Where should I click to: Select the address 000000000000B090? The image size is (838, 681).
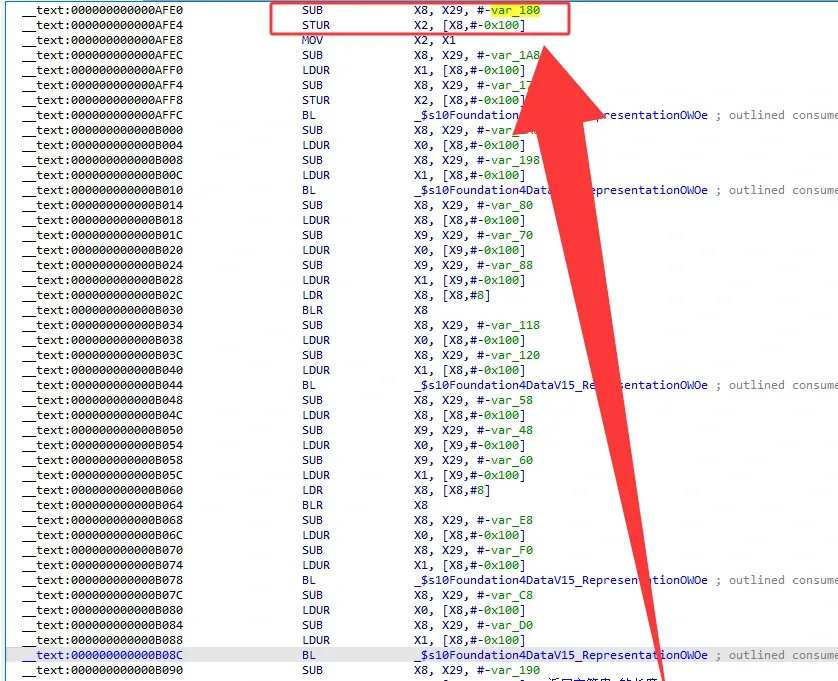(x=127, y=670)
